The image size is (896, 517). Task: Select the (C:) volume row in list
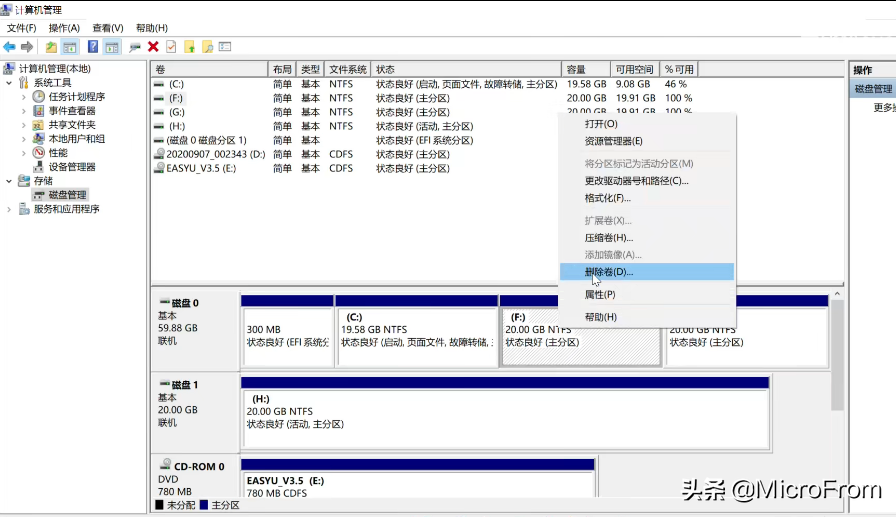(176, 84)
